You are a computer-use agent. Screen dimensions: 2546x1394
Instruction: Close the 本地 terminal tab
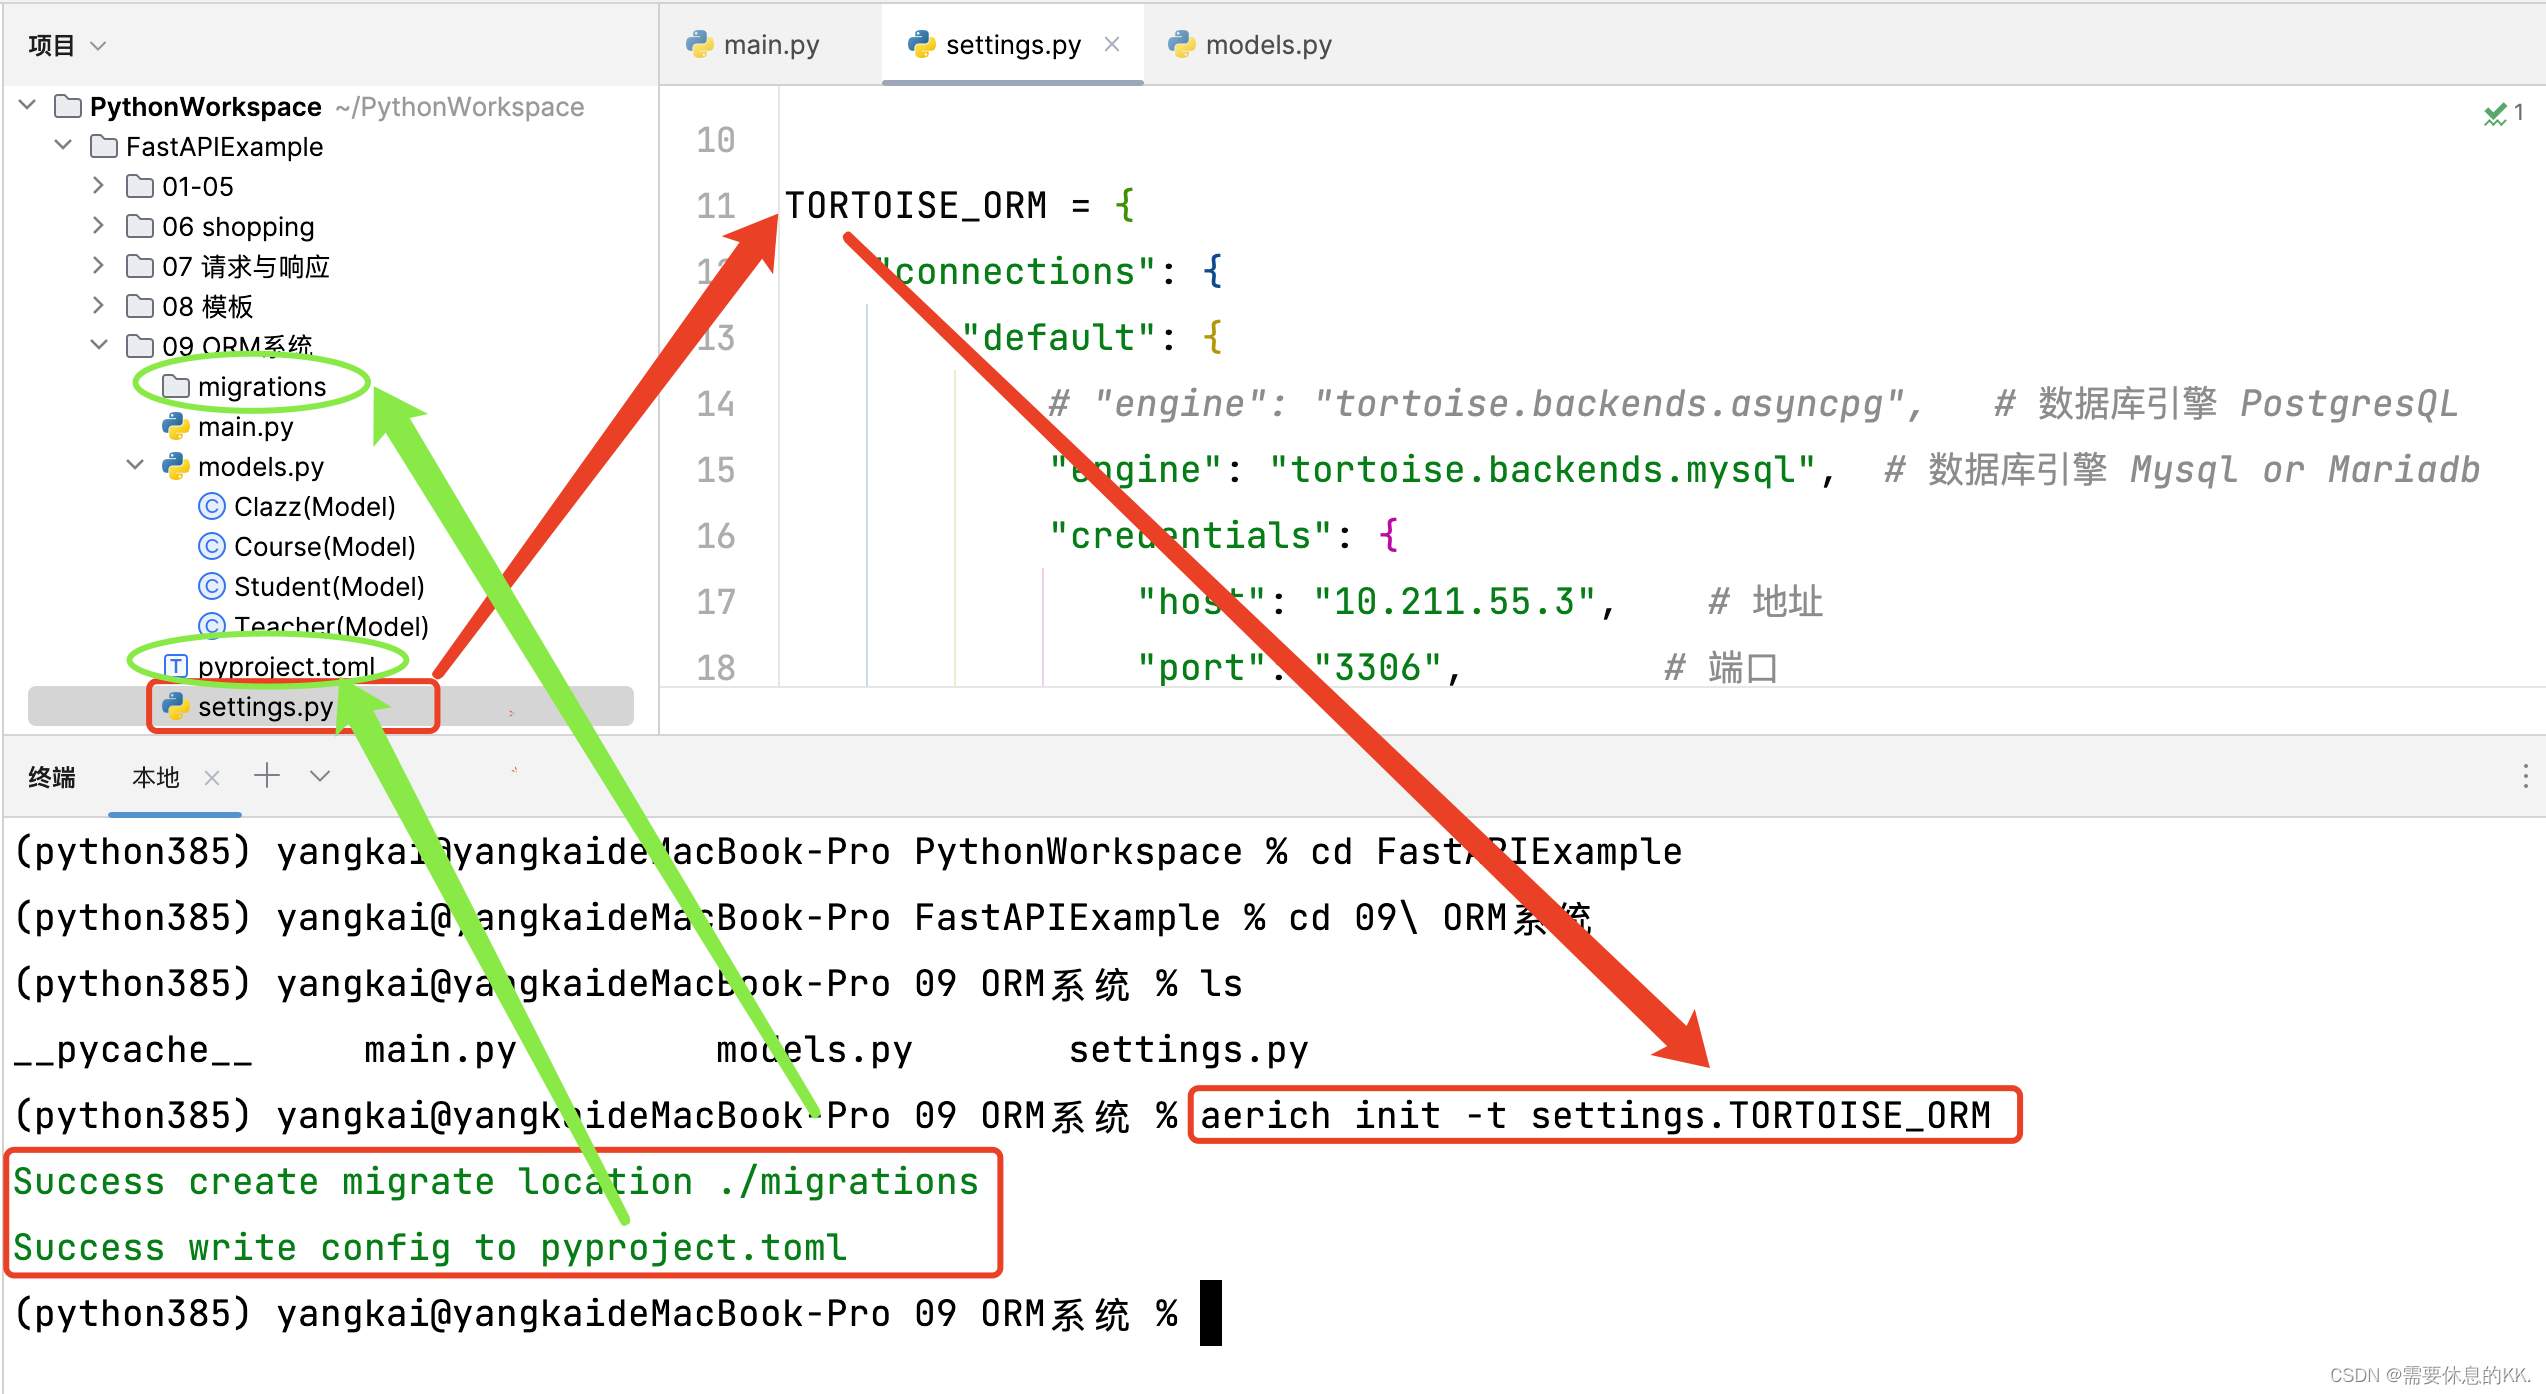click(x=211, y=778)
